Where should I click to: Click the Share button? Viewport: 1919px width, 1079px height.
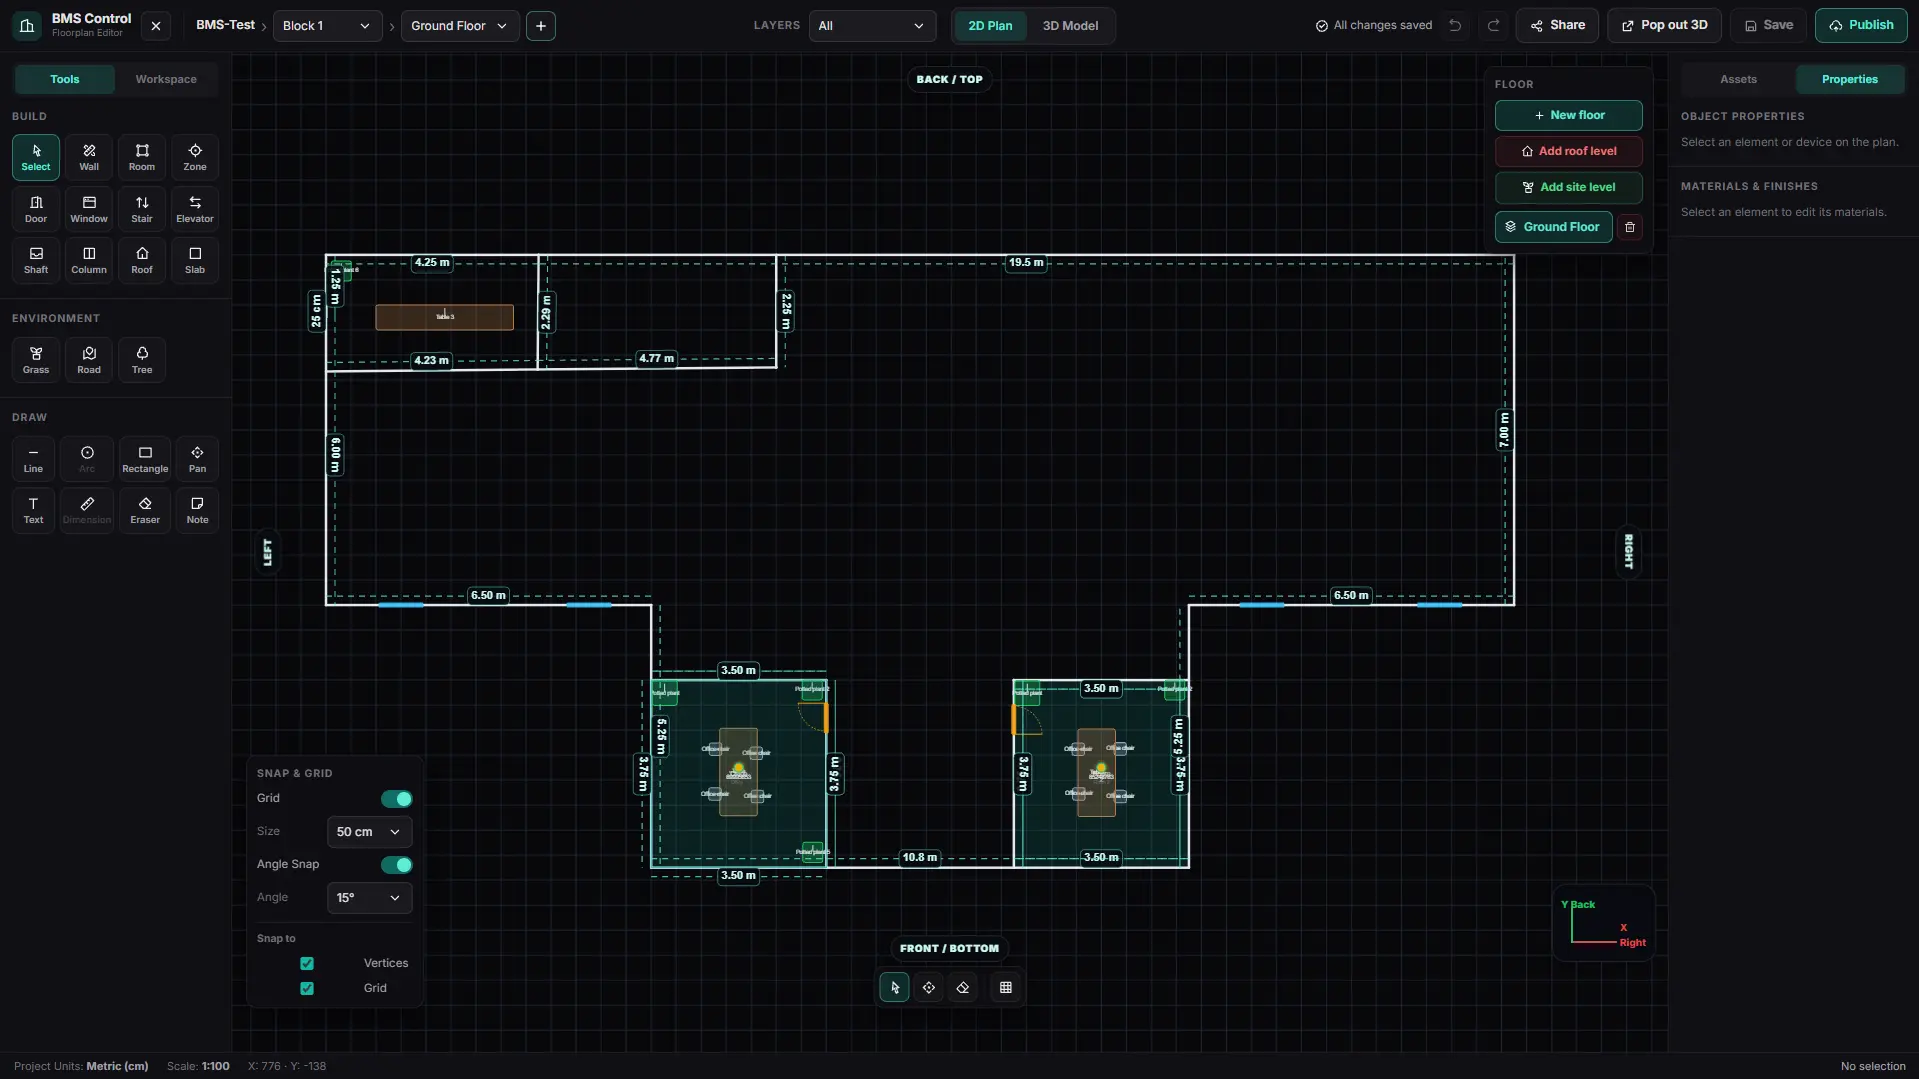click(1557, 26)
